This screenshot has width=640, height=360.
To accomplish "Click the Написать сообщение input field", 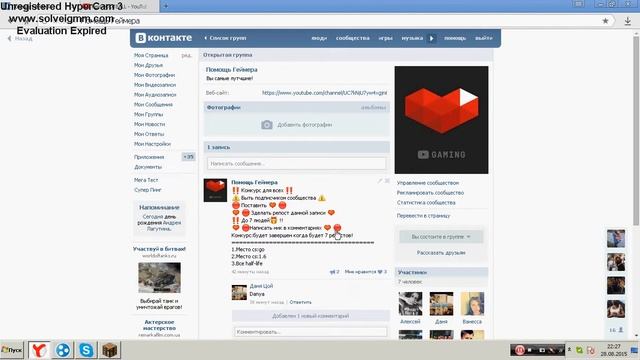I will [296, 164].
